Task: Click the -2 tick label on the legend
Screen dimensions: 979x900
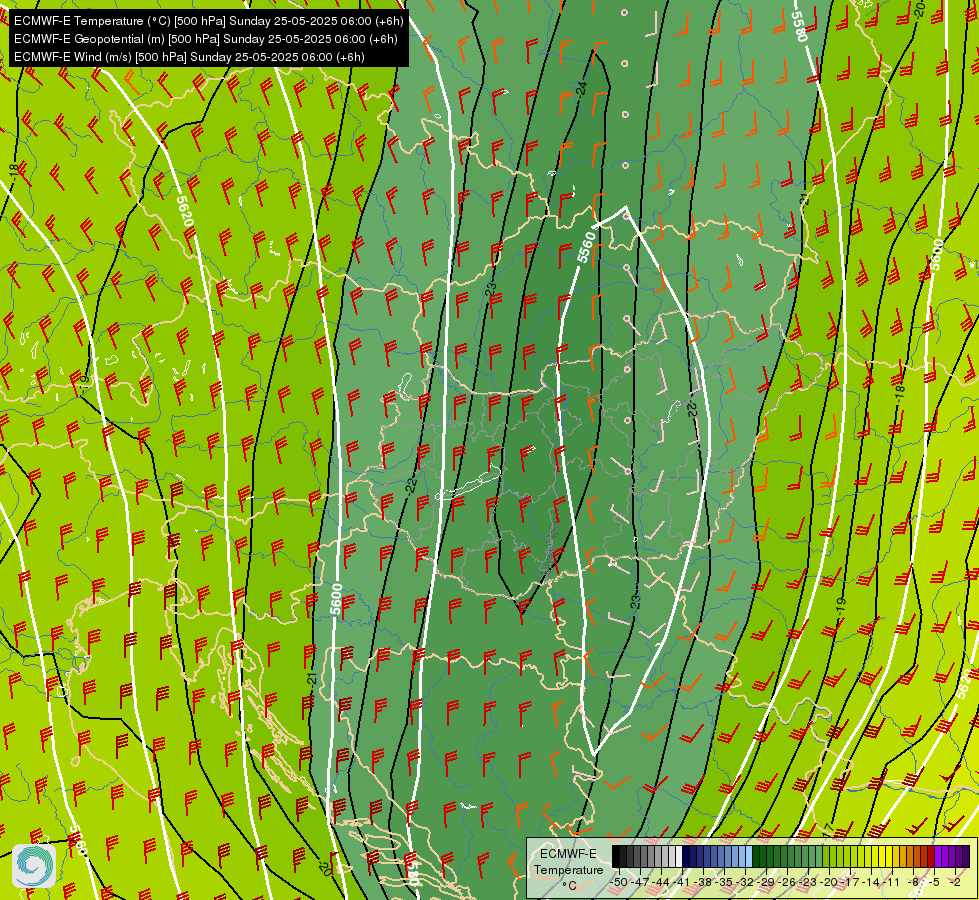Action: (955, 882)
